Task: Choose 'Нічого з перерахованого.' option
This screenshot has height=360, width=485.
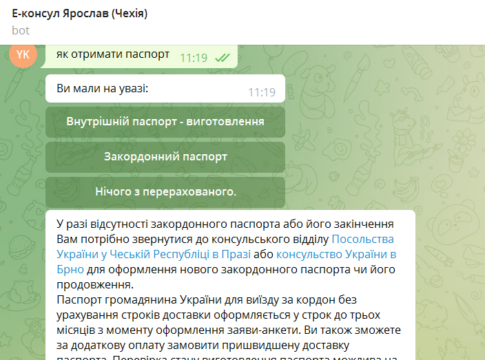Action: 165,192
